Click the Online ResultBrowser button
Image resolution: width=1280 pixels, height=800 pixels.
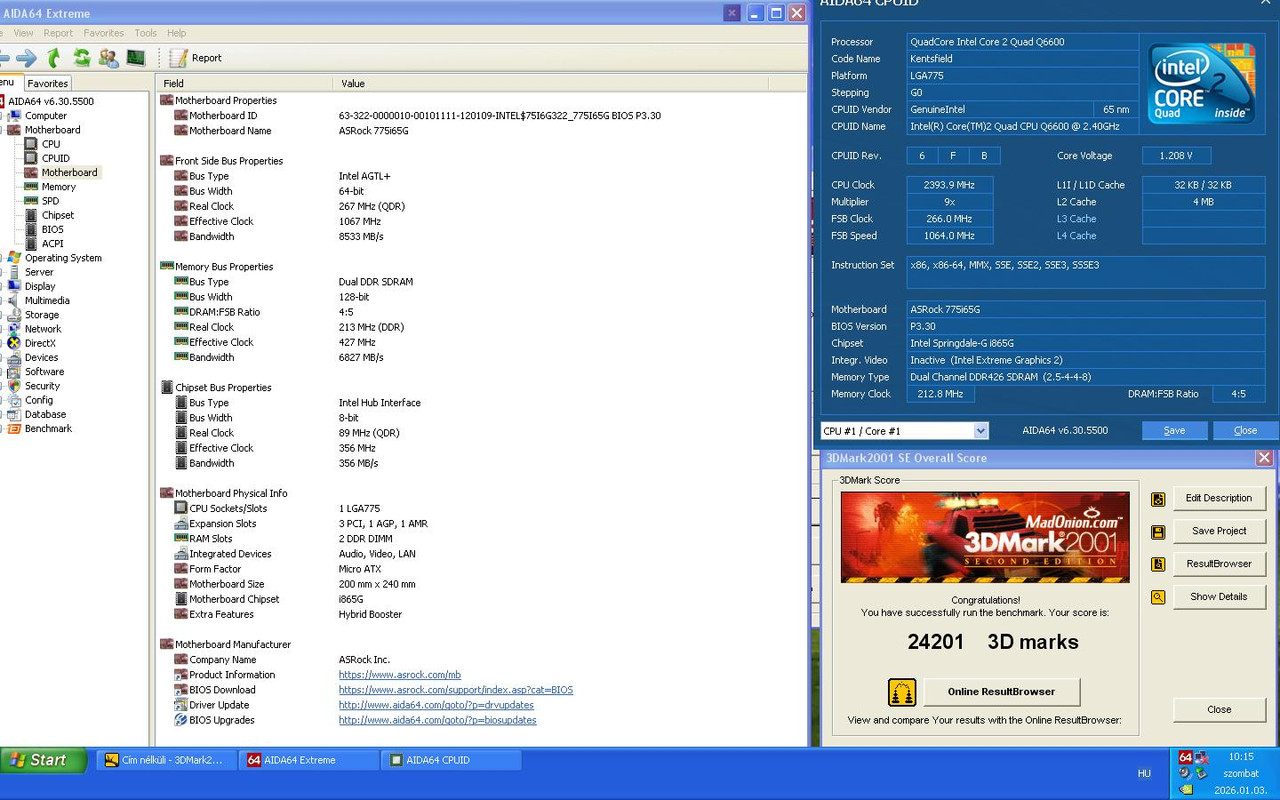coord(1001,692)
